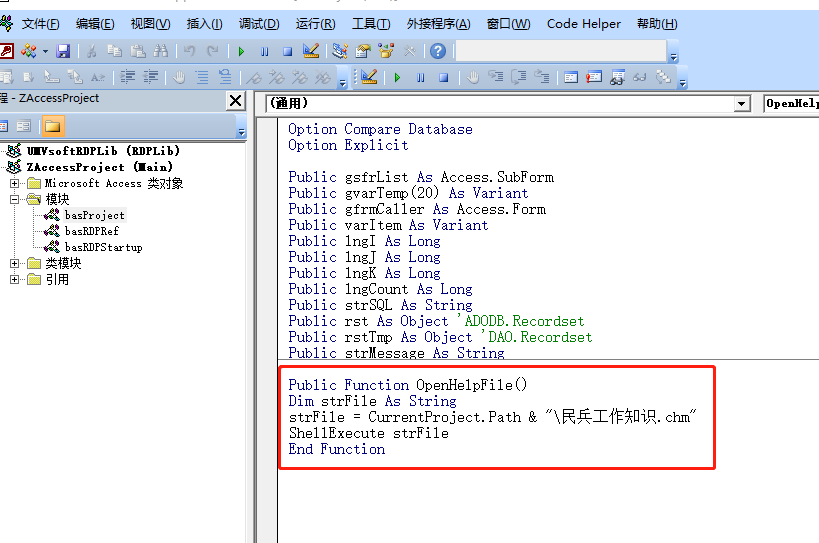Open the Insert Module dropdown arrow
Image resolution: width=819 pixels, height=543 pixels.
tap(45, 51)
